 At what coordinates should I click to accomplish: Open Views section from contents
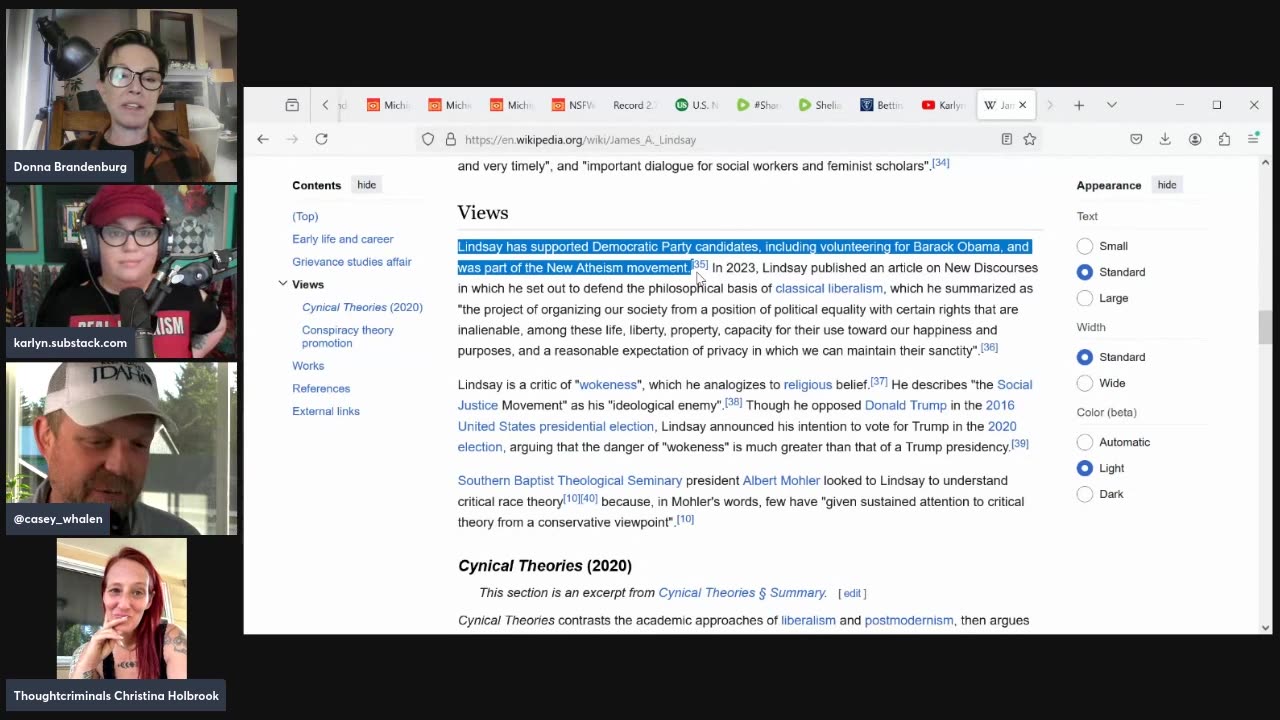click(308, 285)
